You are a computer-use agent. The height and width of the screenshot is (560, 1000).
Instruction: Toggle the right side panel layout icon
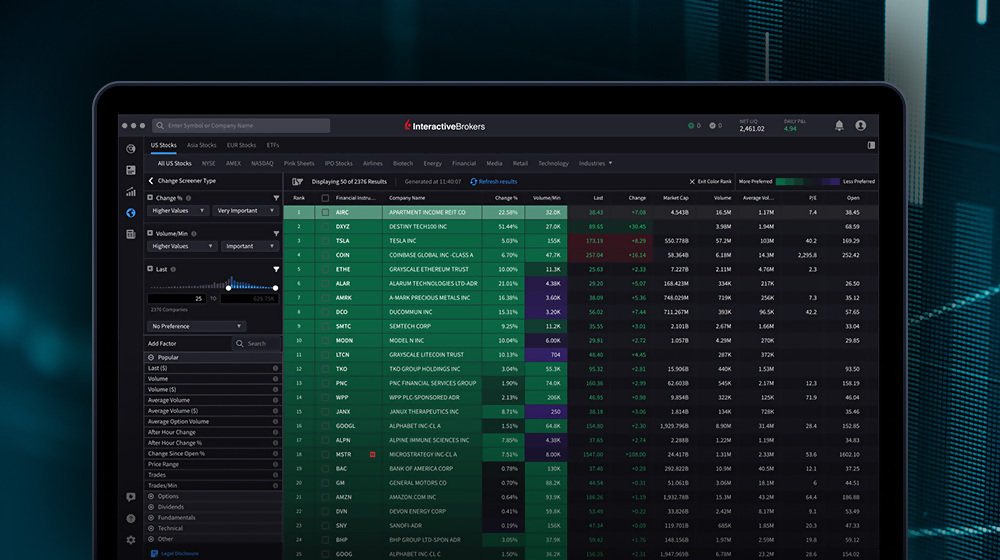[872, 145]
